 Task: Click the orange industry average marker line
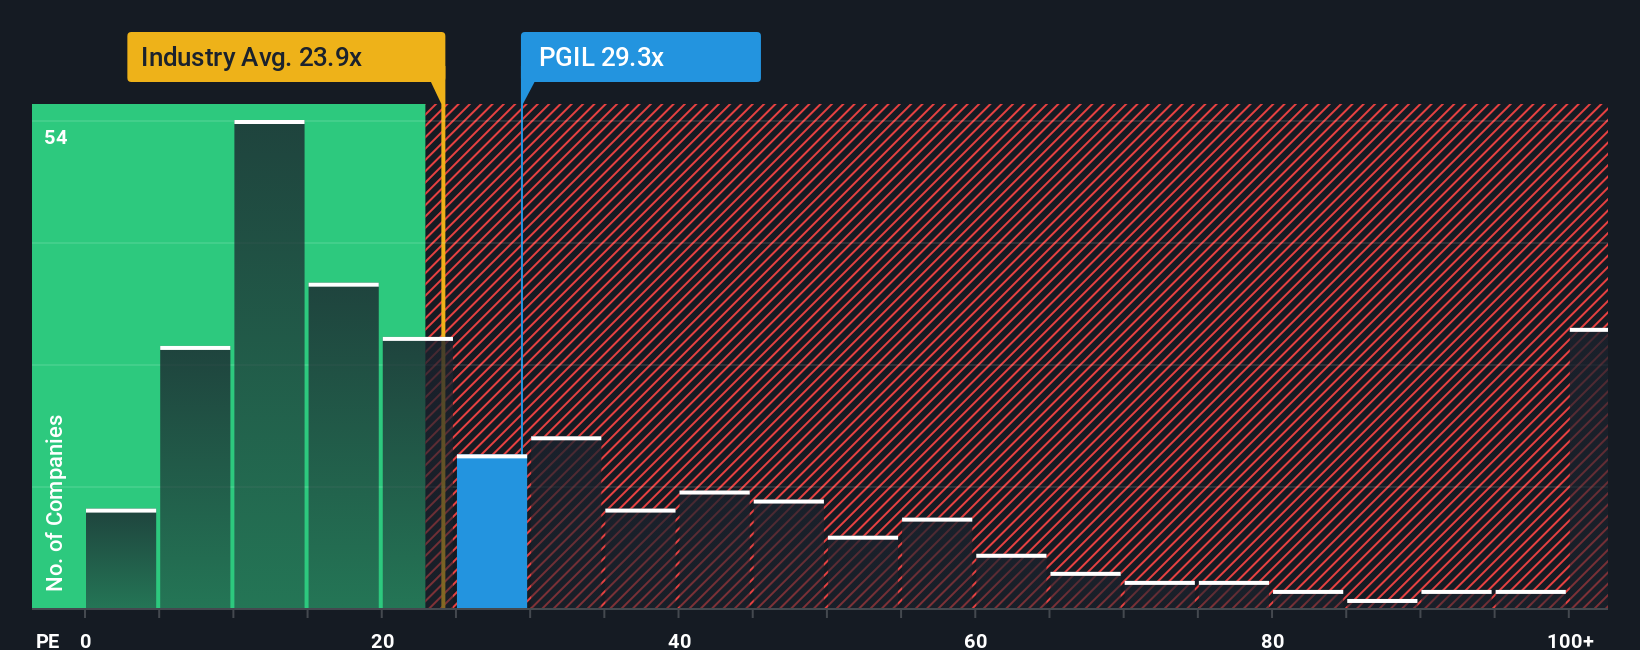point(443,345)
